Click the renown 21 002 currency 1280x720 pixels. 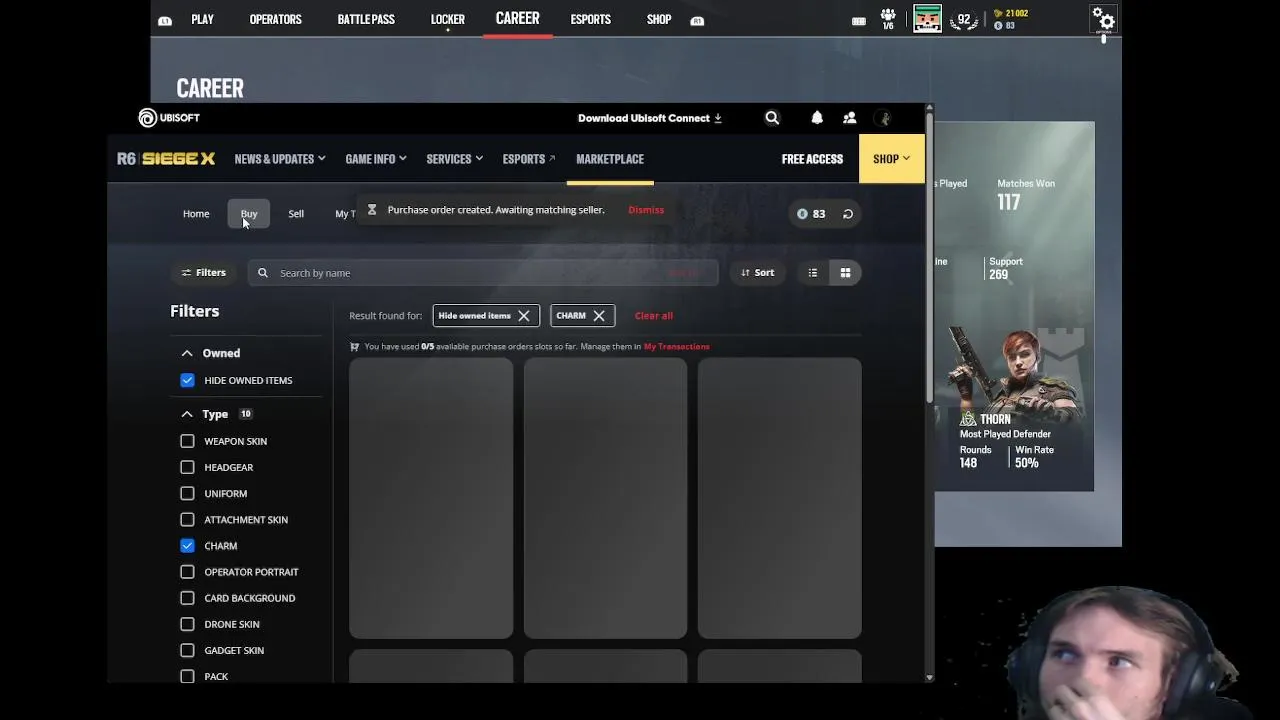pos(1011,13)
